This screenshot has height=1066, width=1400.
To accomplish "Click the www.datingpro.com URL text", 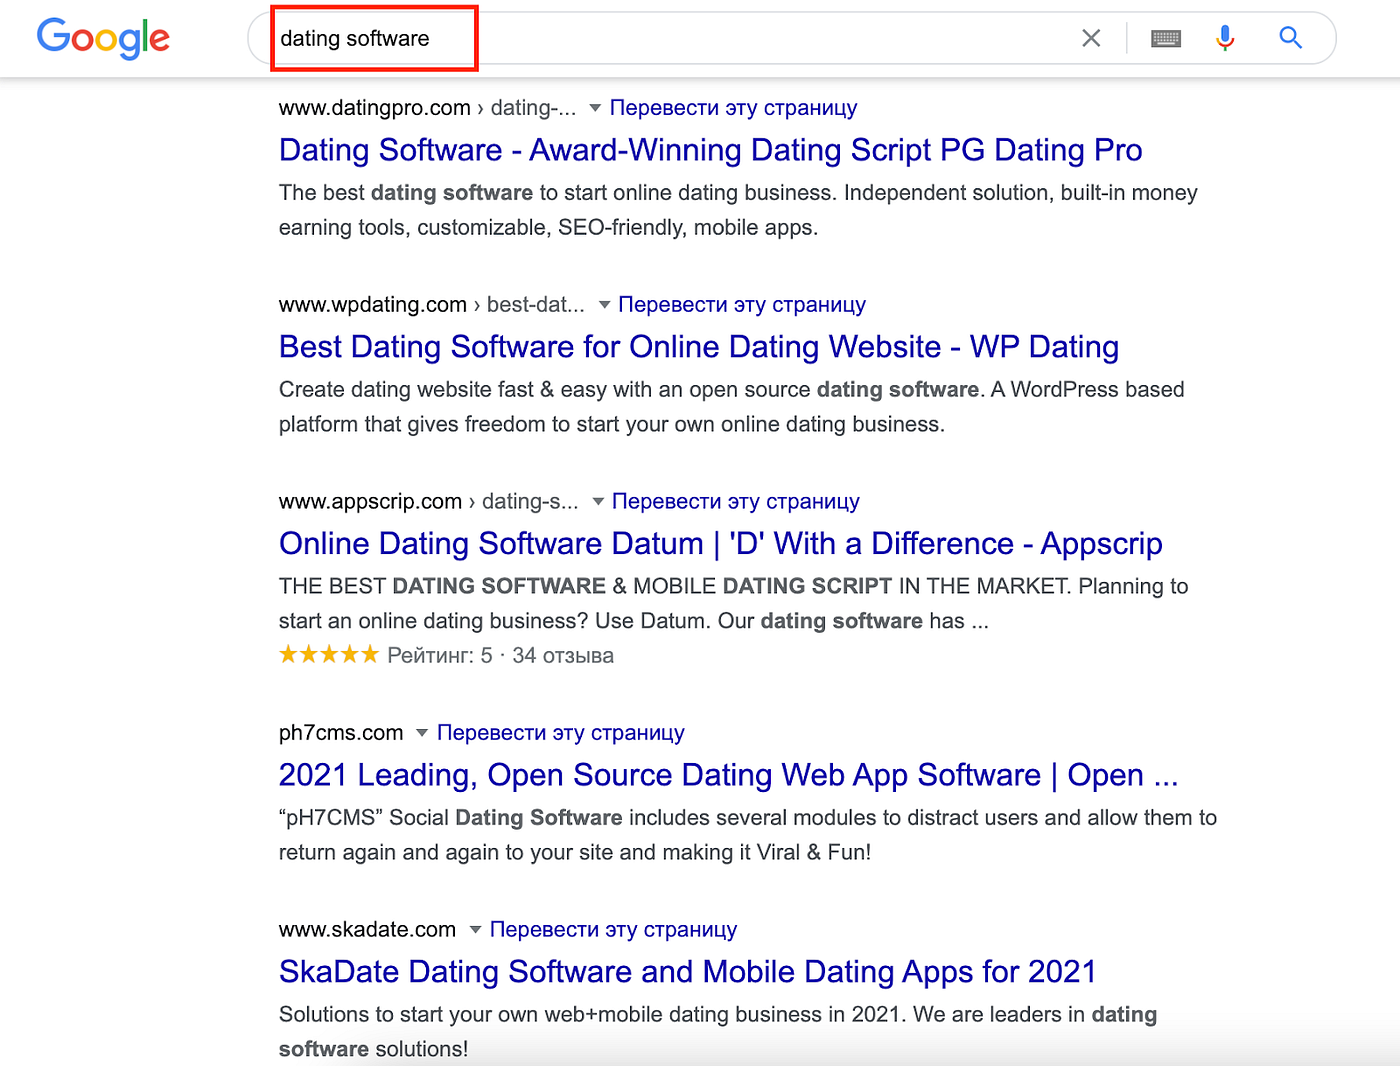I will 375,107.
